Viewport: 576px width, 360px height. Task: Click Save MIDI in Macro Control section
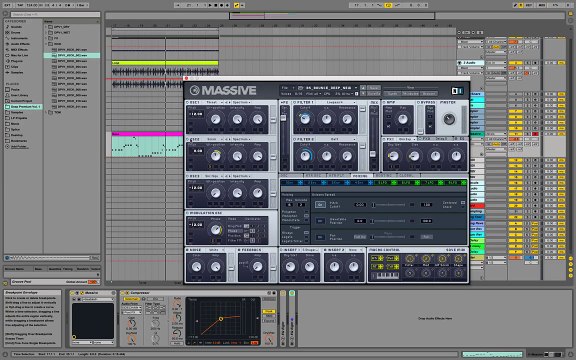pos(456,250)
